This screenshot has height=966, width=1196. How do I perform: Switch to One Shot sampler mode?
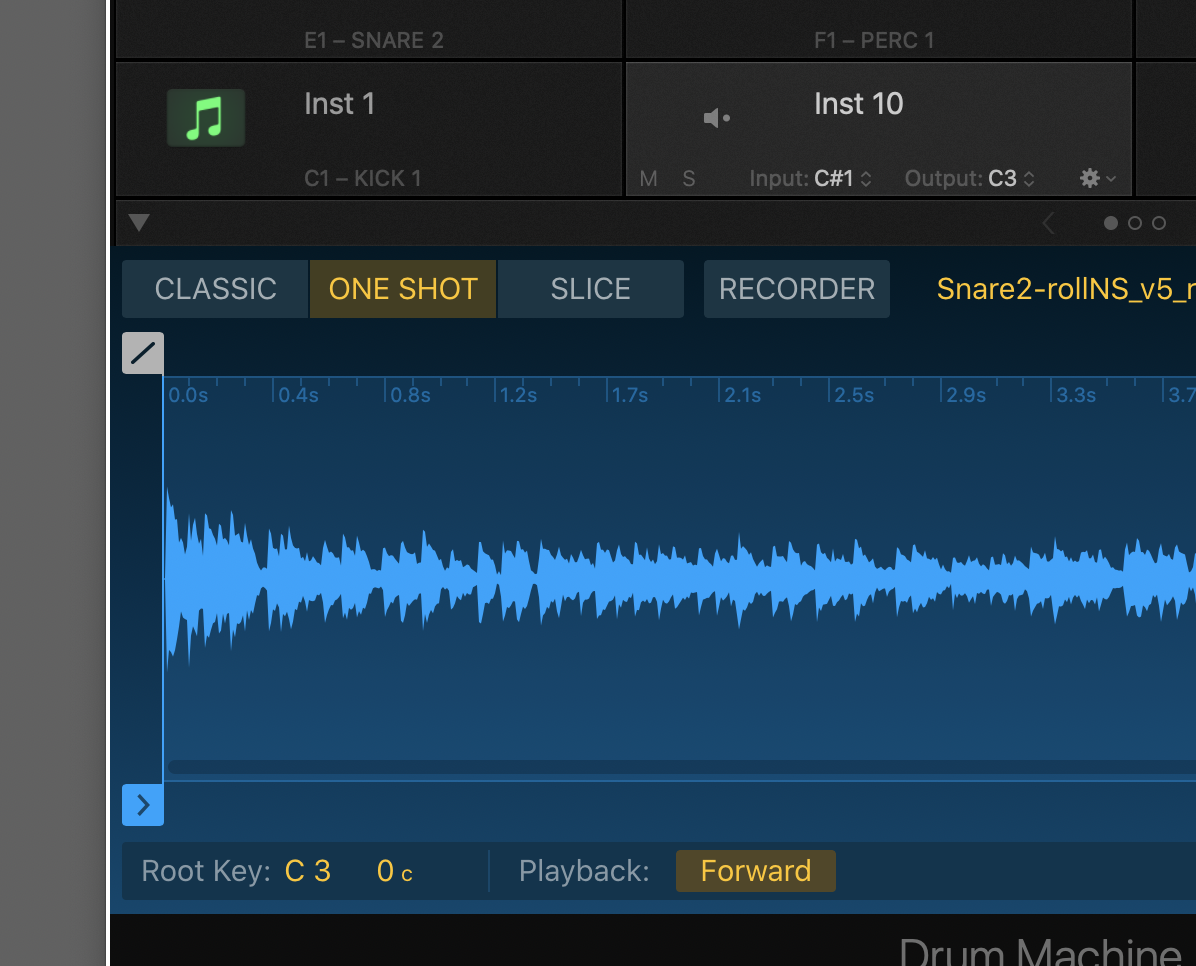tap(403, 289)
